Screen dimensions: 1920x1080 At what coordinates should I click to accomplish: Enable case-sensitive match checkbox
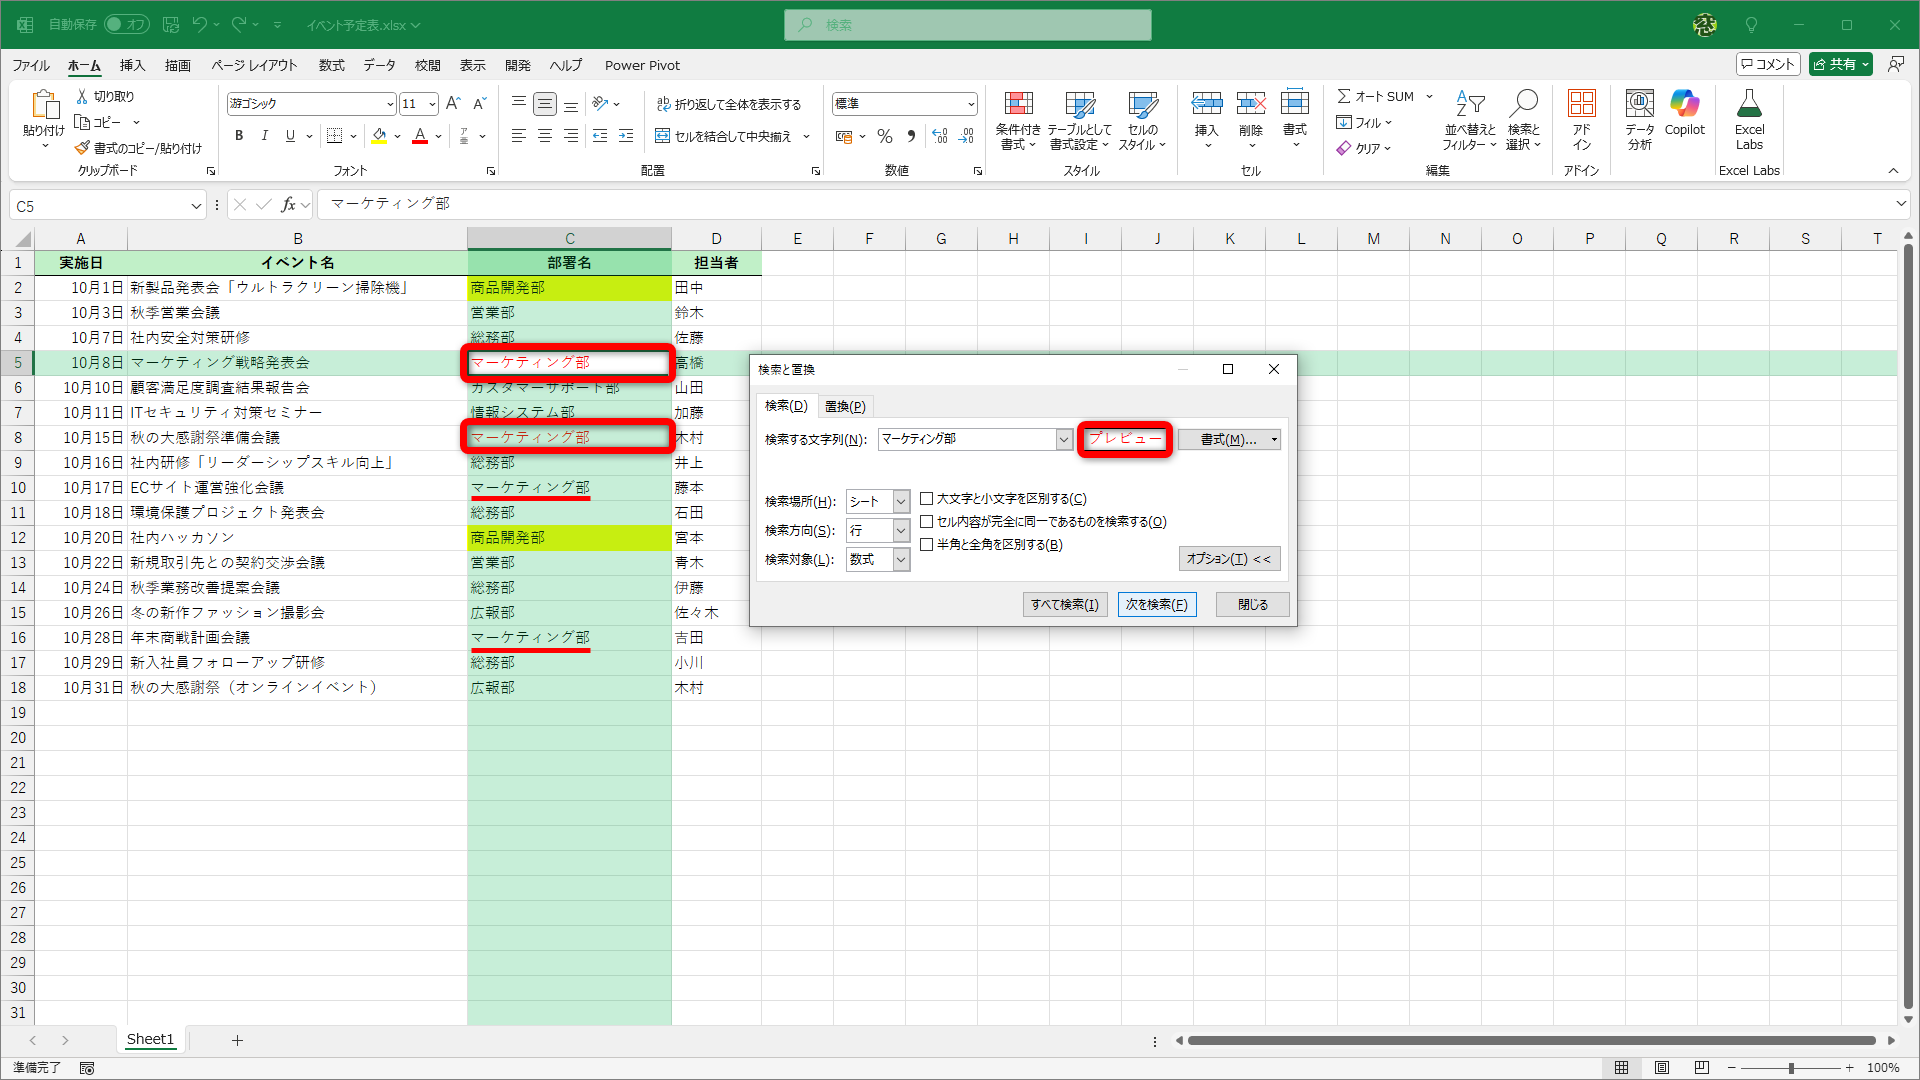click(927, 498)
